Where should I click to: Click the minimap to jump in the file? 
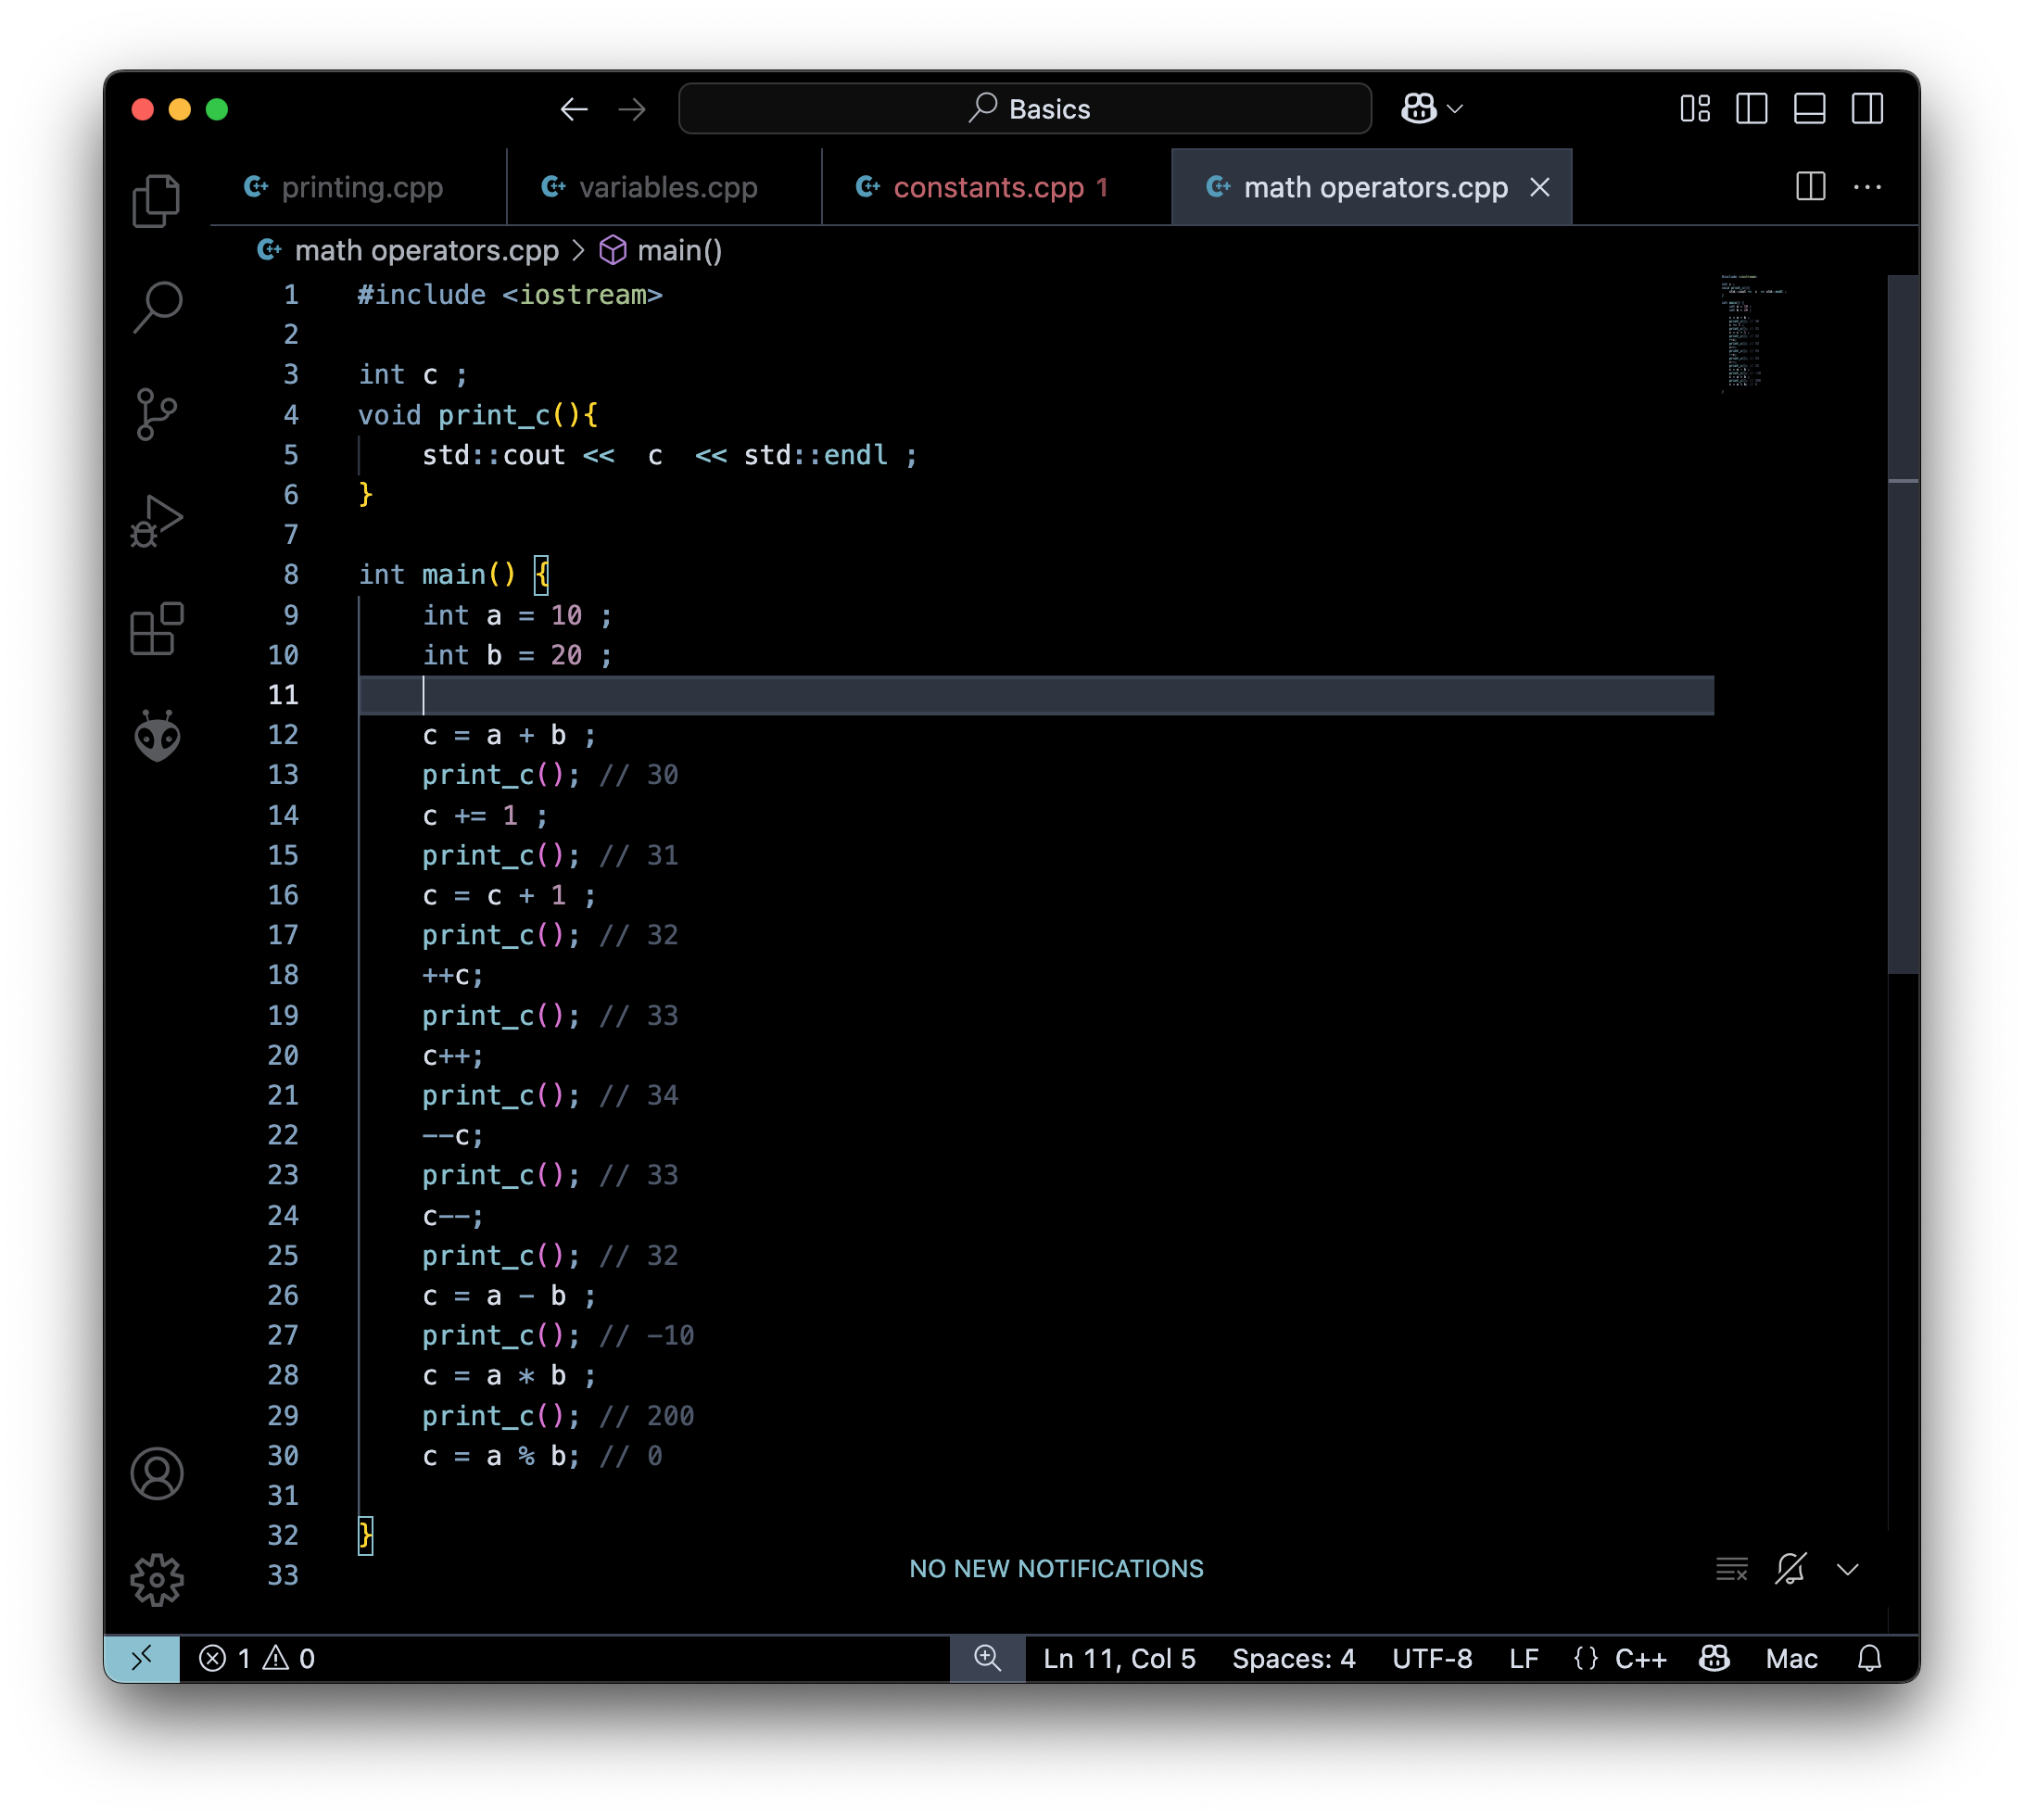pyautogui.click(x=1745, y=330)
